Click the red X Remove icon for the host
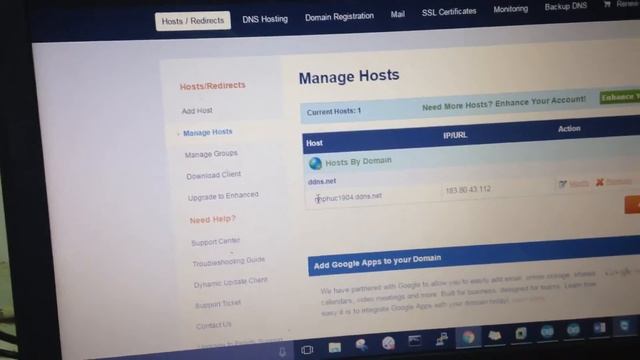Screen dimensions: 640x360 (599, 182)
